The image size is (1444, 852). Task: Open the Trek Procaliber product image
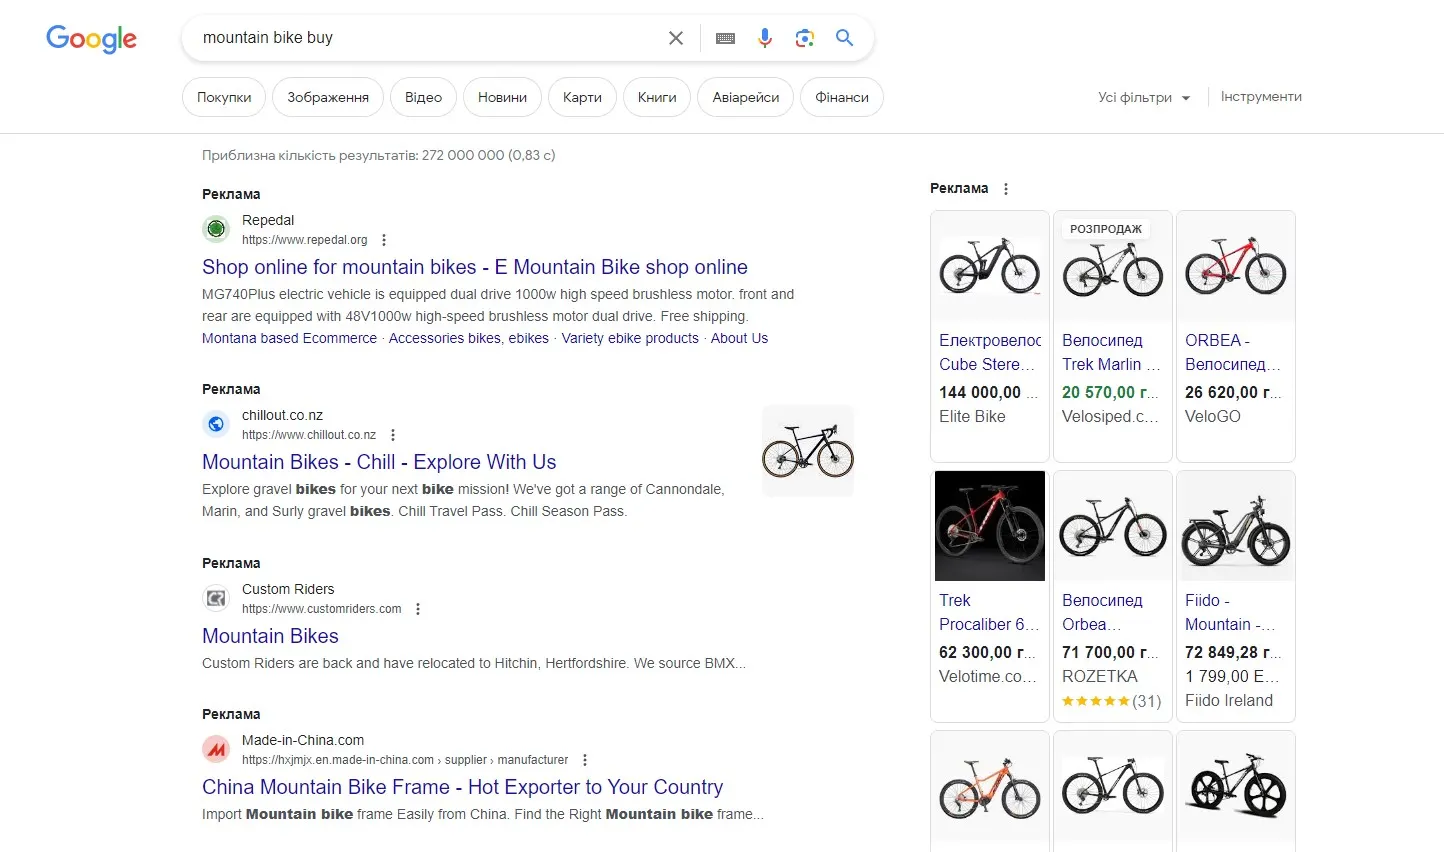pyautogui.click(x=990, y=526)
